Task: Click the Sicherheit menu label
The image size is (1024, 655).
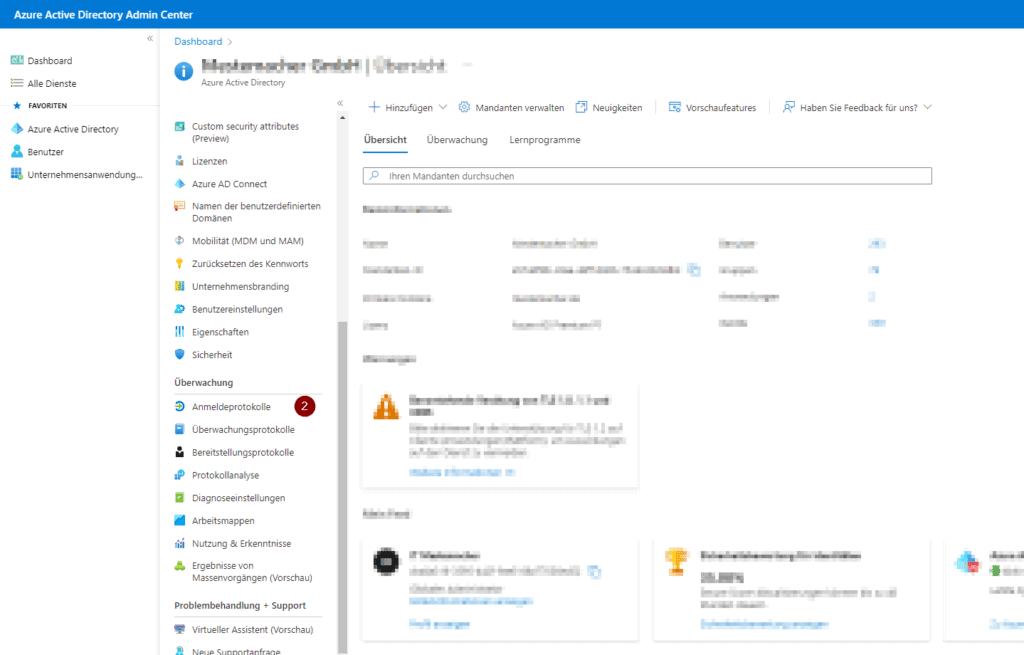Action: click(212, 355)
